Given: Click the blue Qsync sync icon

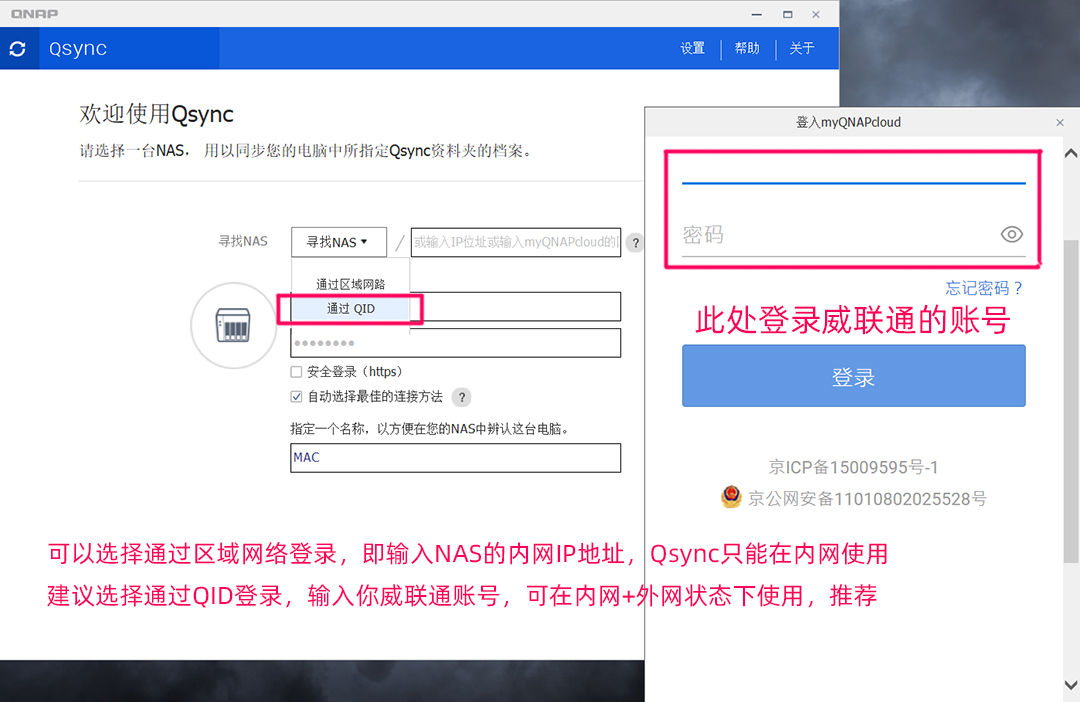Looking at the screenshot, I should (18, 48).
